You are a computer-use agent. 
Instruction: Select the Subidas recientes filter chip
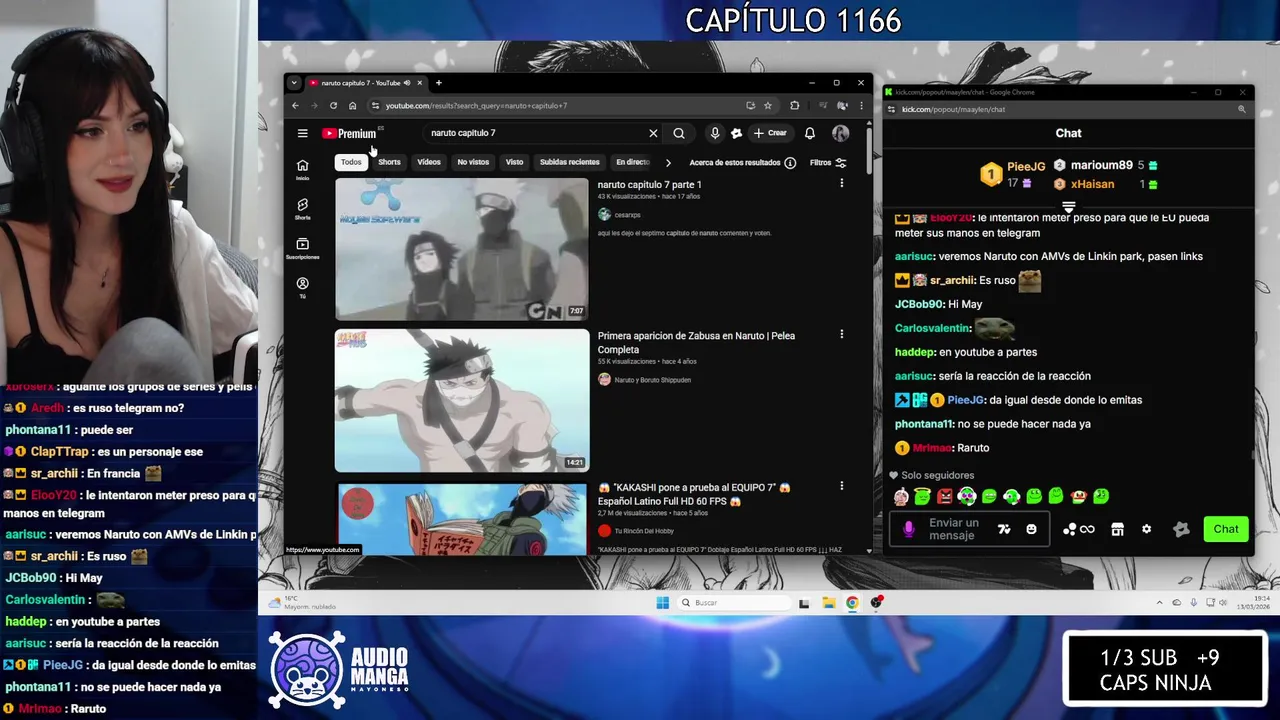pos(570,162)
